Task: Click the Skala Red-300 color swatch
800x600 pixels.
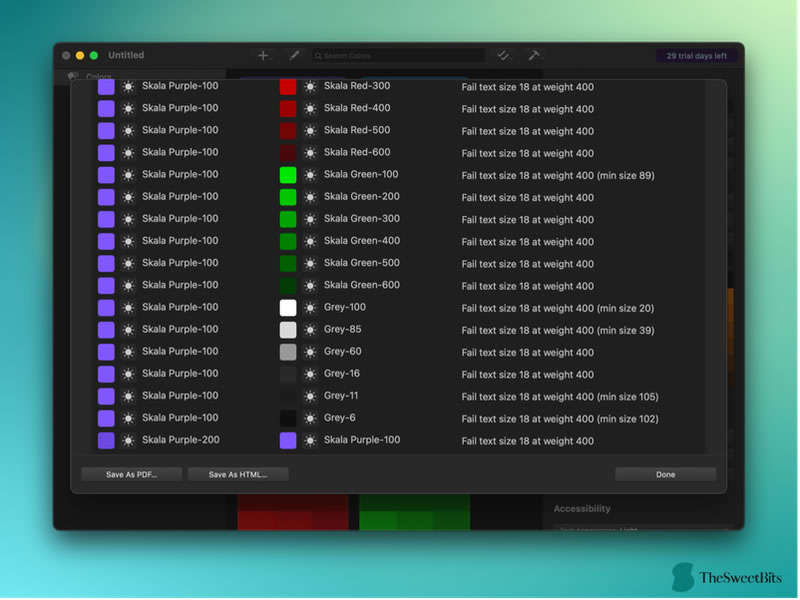Action: click(x=288, y=87)
